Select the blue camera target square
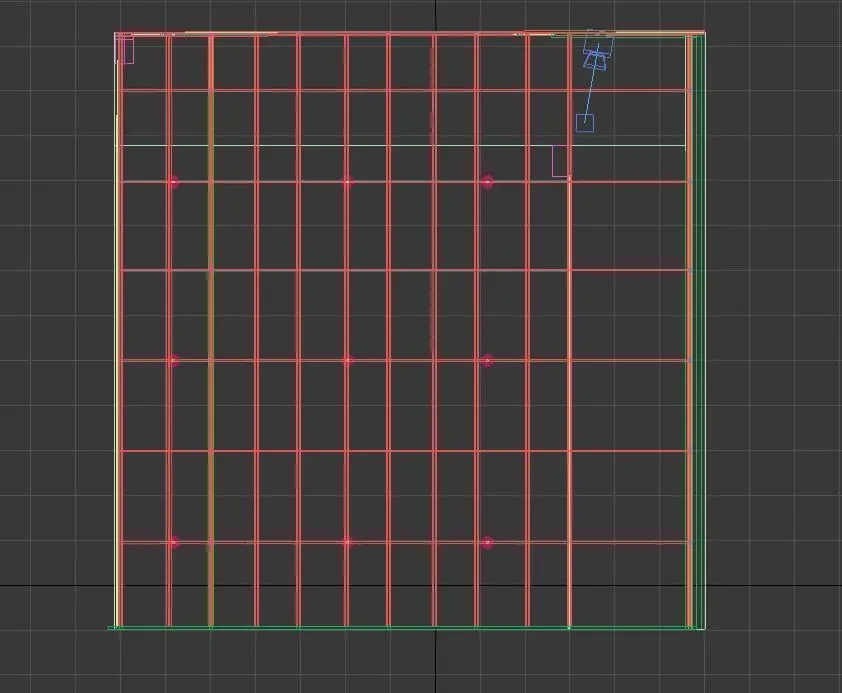The width and height of the screenshot is (842, 693). 585,123
